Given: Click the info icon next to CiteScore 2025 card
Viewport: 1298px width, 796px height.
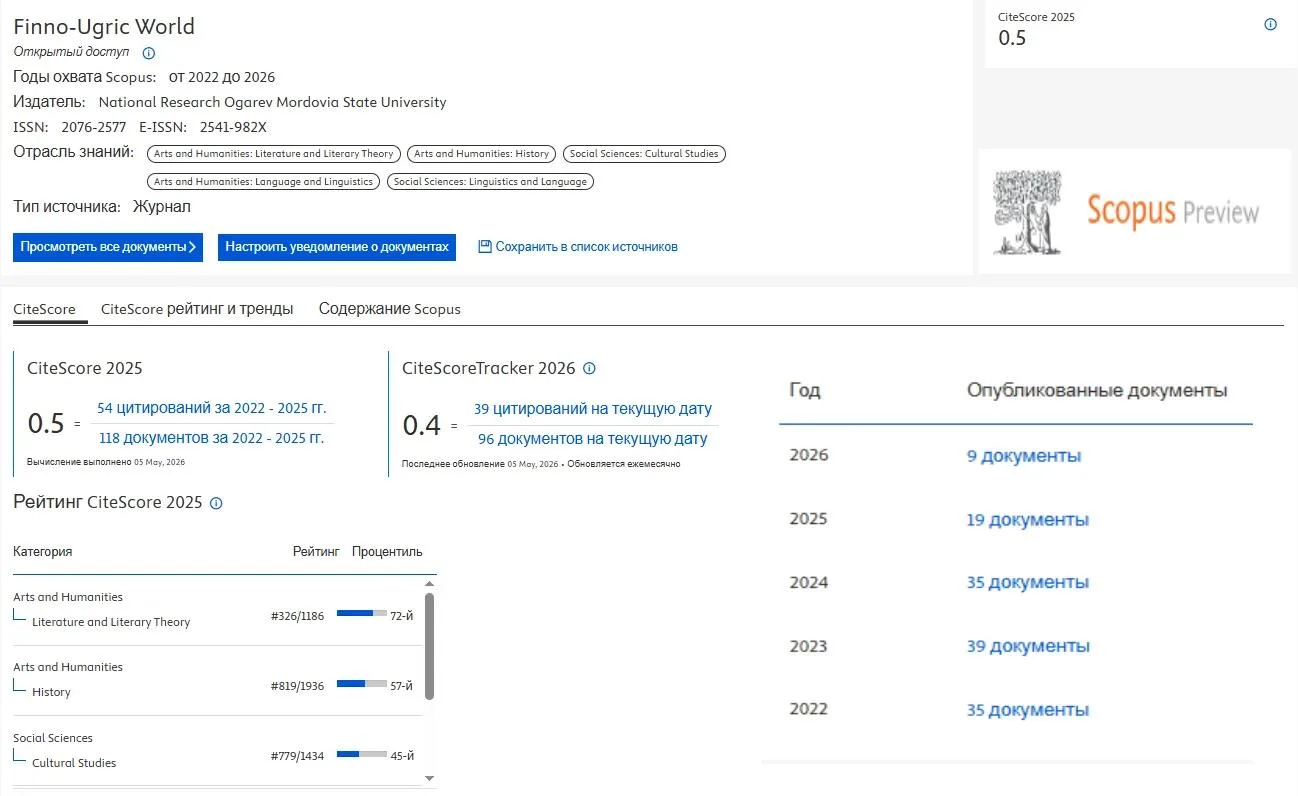Looking at the screenshot, I should (1270, 25).
